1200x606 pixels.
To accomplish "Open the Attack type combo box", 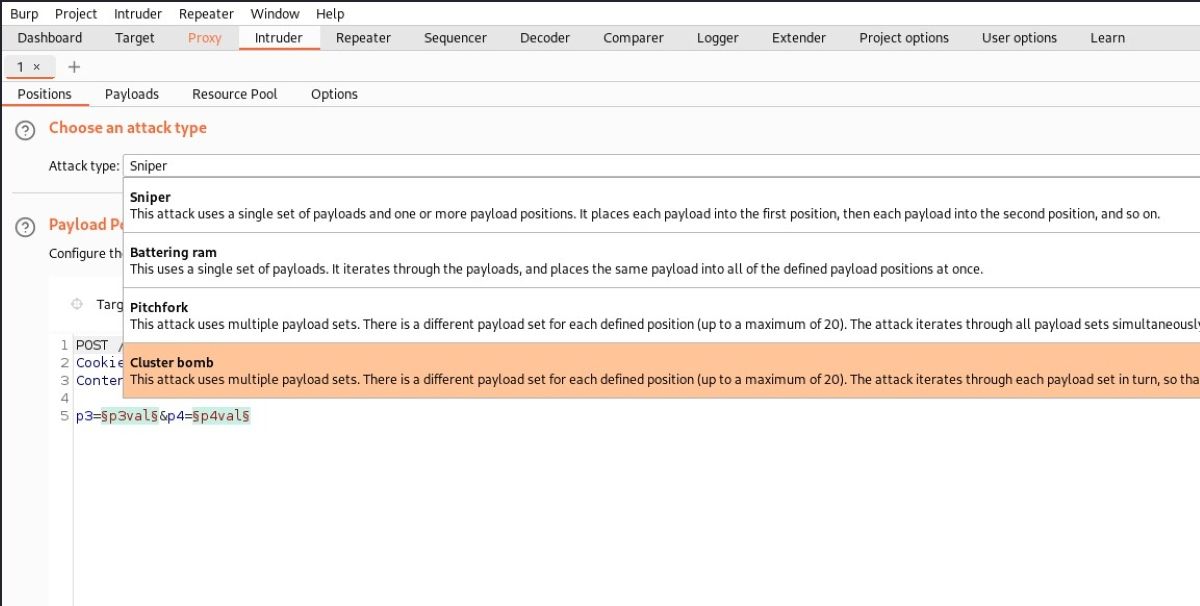I will (x=661, y=166).
